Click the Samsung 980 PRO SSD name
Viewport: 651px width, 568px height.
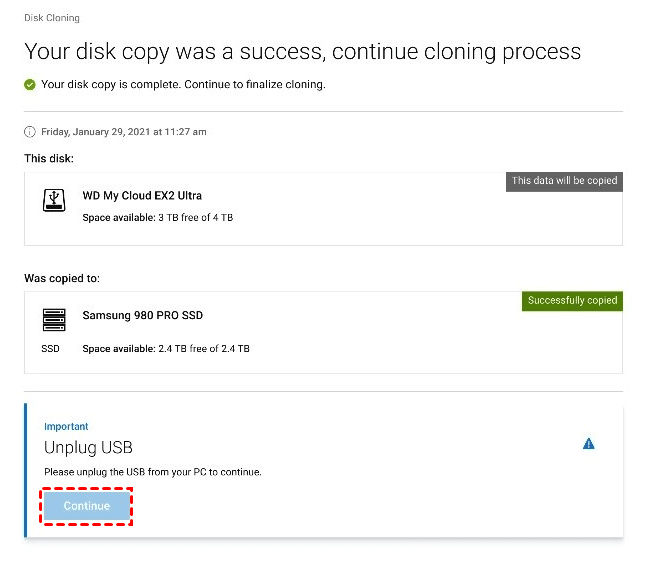[x=142, y=316]
